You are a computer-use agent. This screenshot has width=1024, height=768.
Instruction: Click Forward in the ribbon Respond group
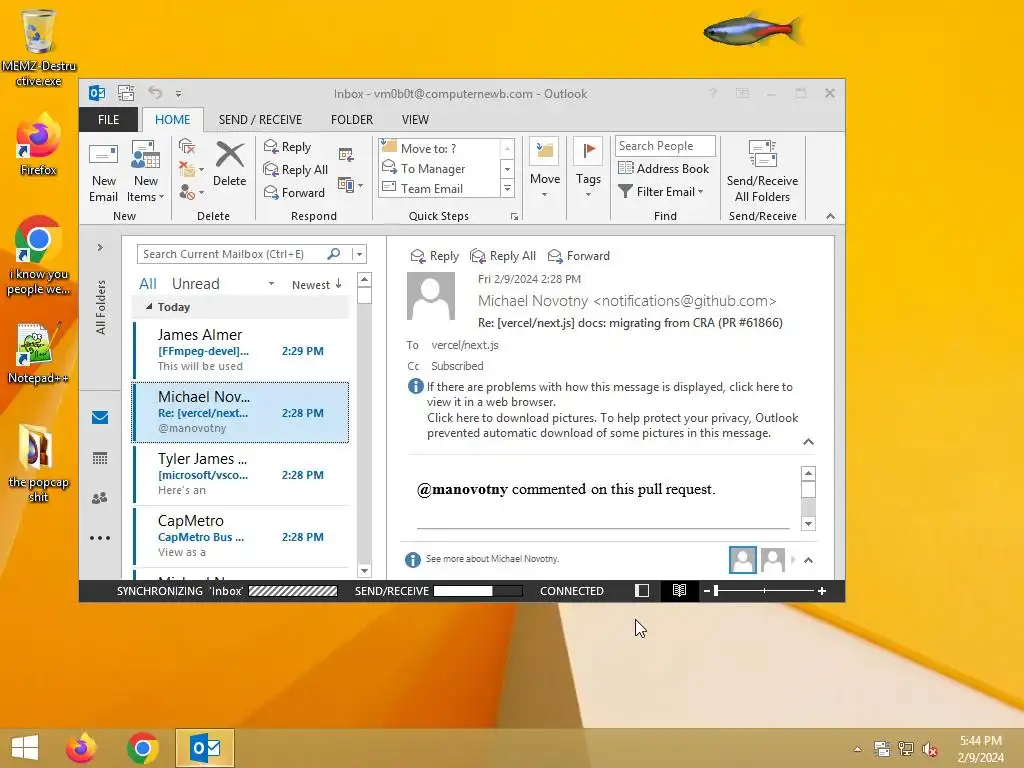click(x=294, y=193)
